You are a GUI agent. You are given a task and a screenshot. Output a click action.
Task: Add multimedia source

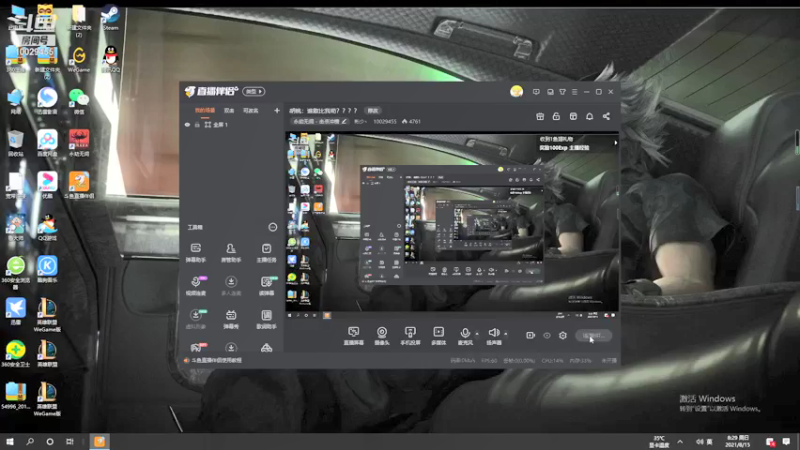438,336
